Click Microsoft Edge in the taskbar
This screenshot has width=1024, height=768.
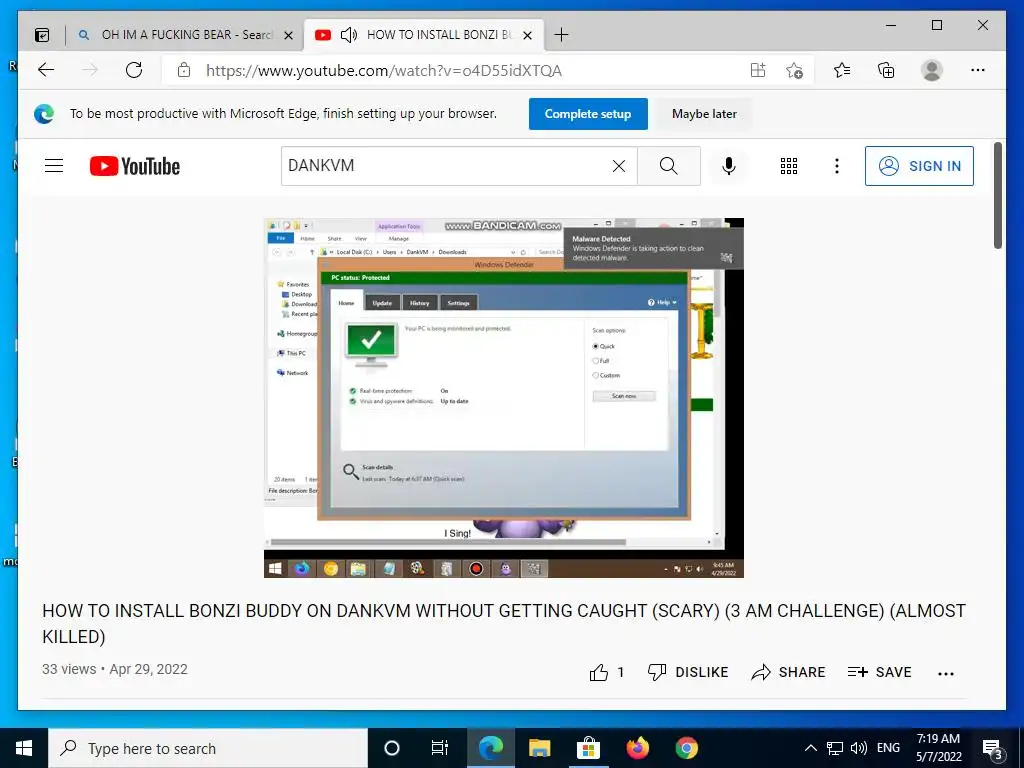point(490,748)
